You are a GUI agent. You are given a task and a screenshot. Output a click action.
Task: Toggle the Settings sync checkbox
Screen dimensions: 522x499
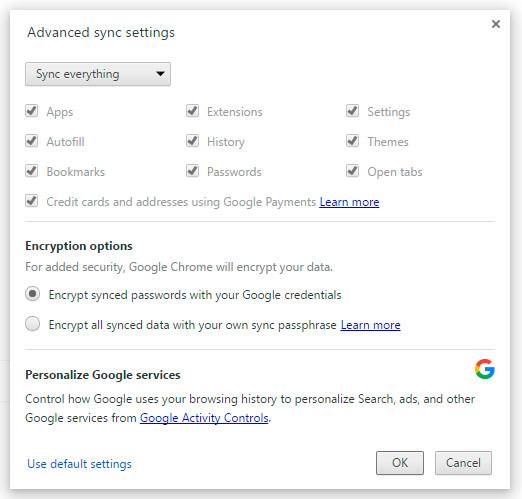(x=353, y=111)
